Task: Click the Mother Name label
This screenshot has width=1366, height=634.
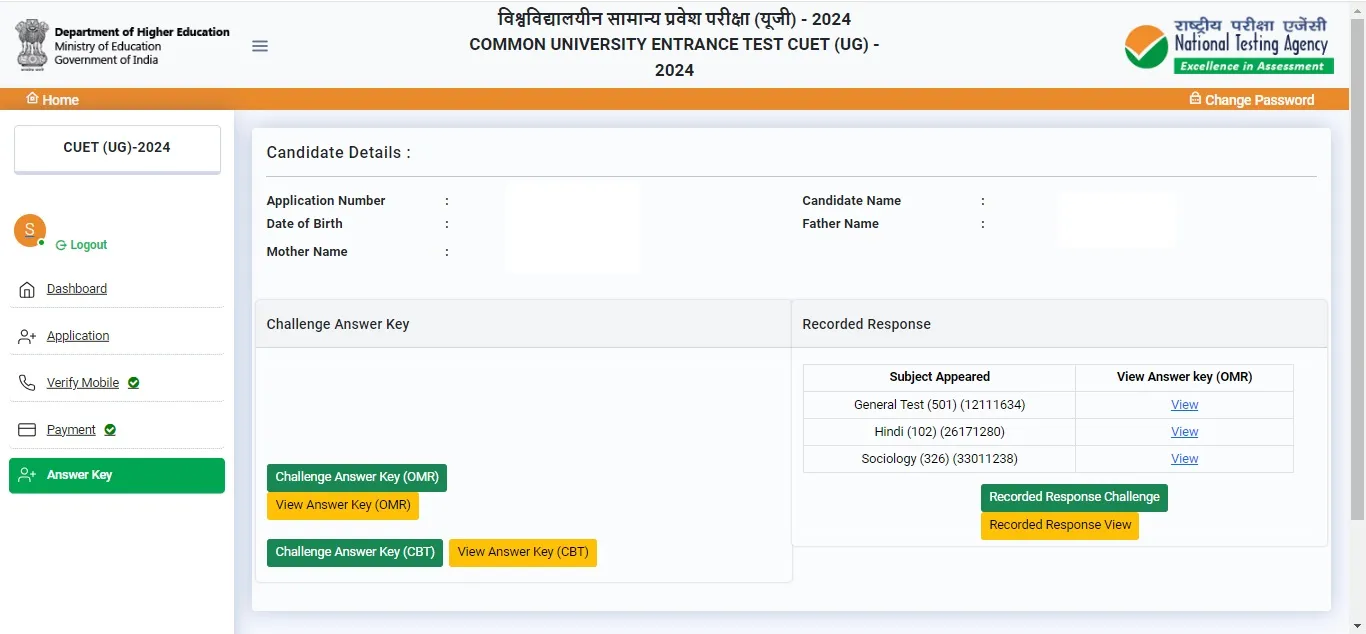Action: (307, 252)
